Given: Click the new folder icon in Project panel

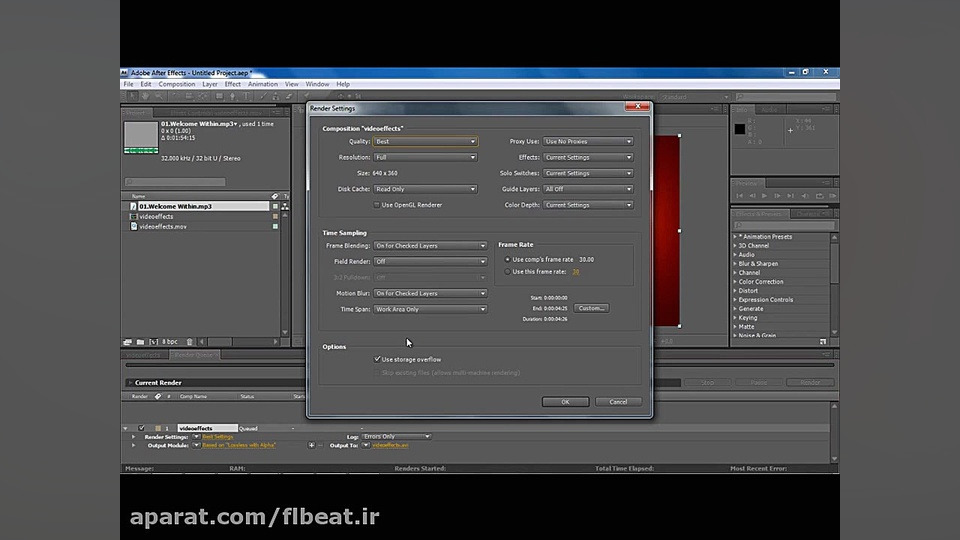Looking at the screenshot, I should tap(141, 342).
